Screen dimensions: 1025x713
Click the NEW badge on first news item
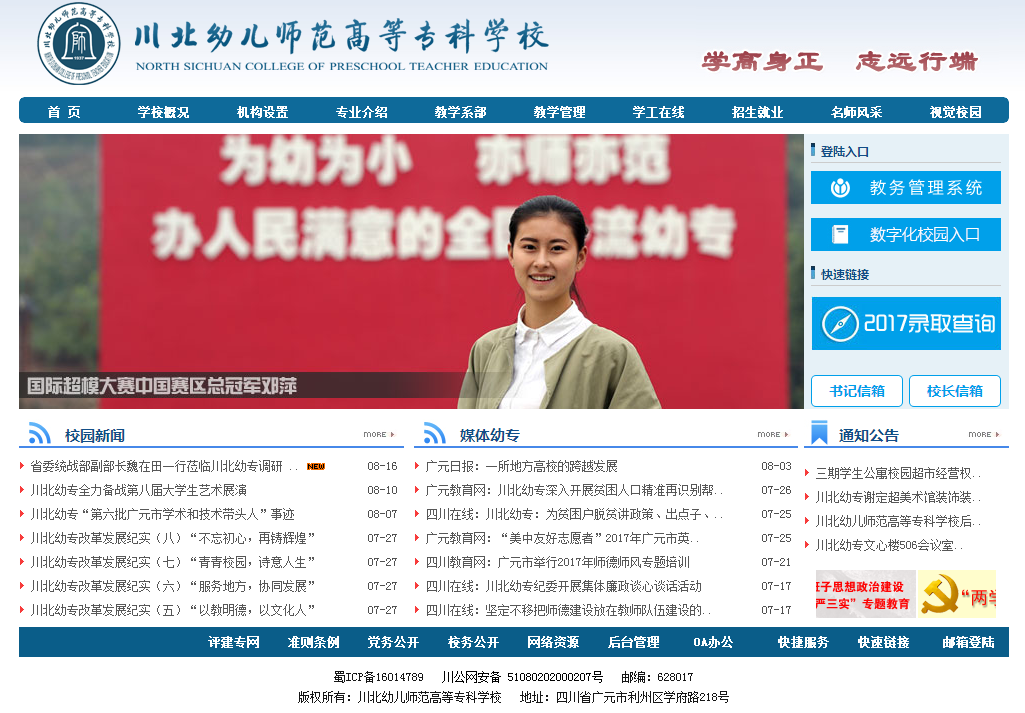click(x=316, y=467)
